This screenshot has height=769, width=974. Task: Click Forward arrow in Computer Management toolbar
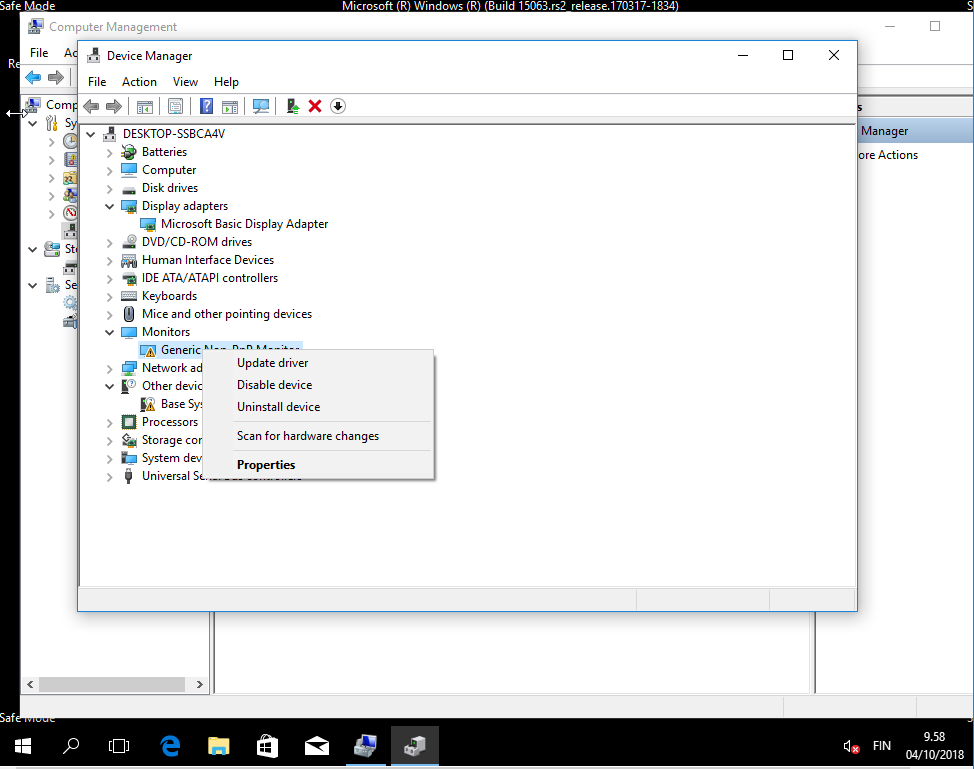pos(56,77)
